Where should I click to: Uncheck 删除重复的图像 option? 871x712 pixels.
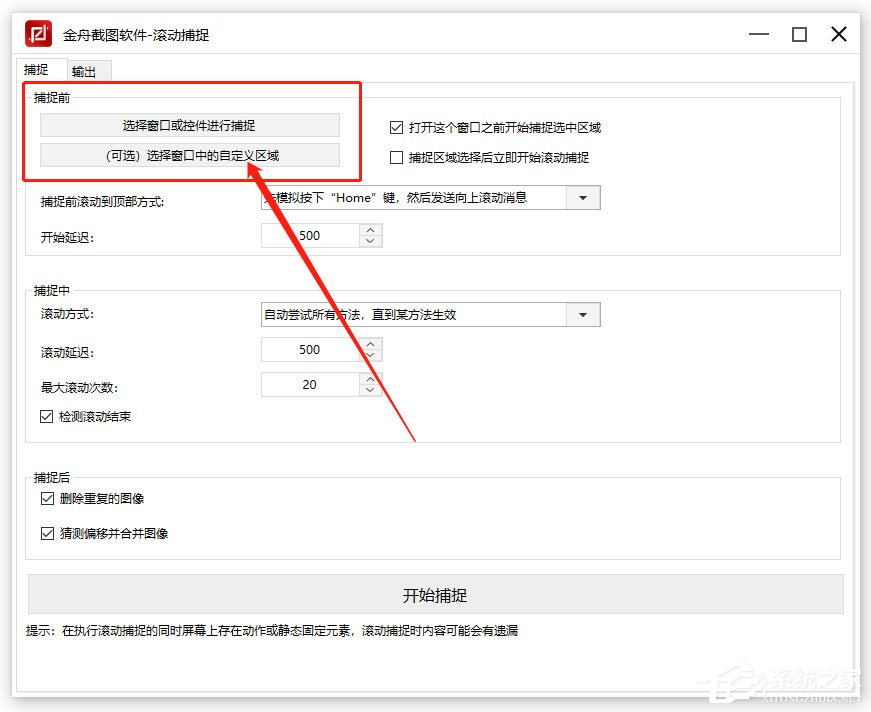click(47, 497)
